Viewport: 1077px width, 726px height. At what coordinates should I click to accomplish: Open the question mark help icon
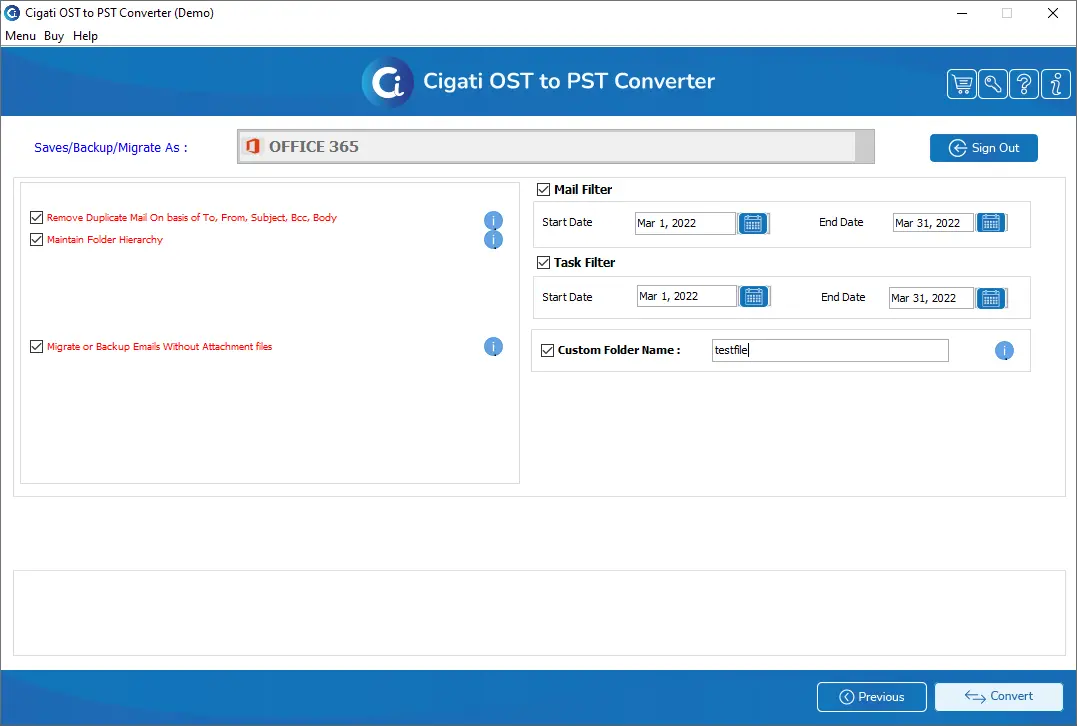point(1024,84)
